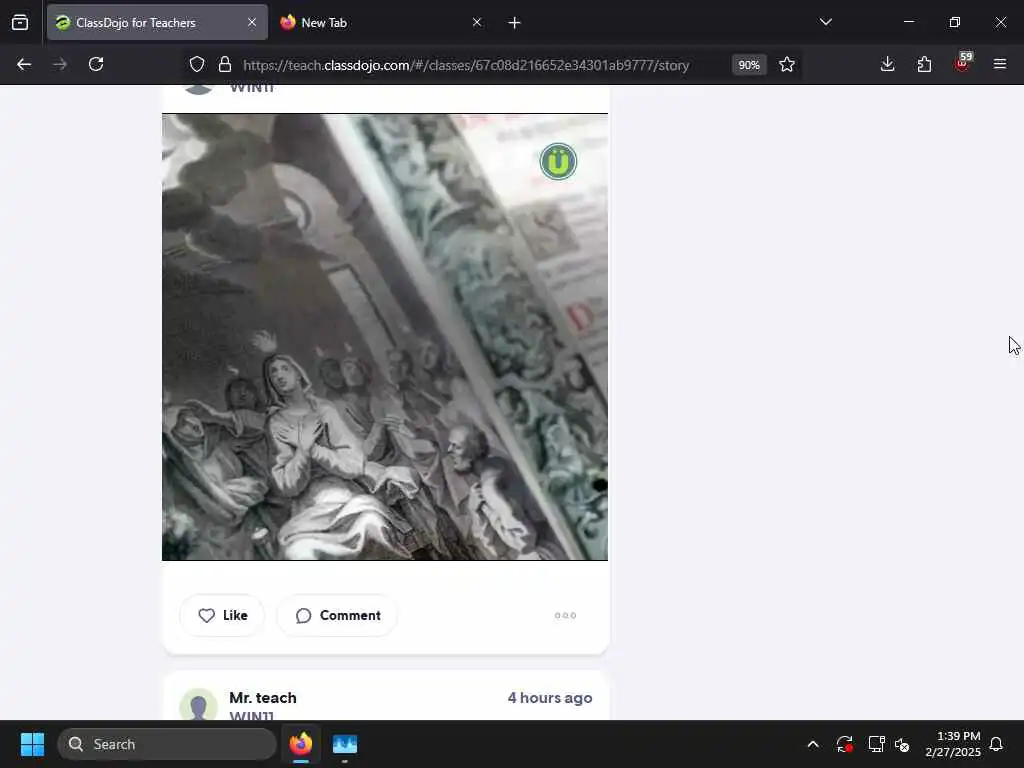The height and width of the screenshot is (768, 1024).
Task: Open Firefox application hamburger menu
Action: [1000, 64]
